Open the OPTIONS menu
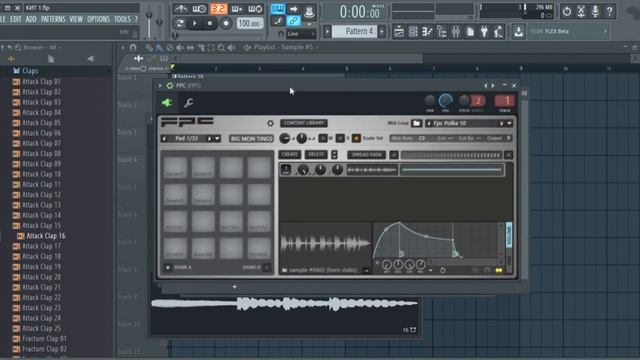This screenshot has width=640, height=360. pyautogui.click(x=98, y=19)
